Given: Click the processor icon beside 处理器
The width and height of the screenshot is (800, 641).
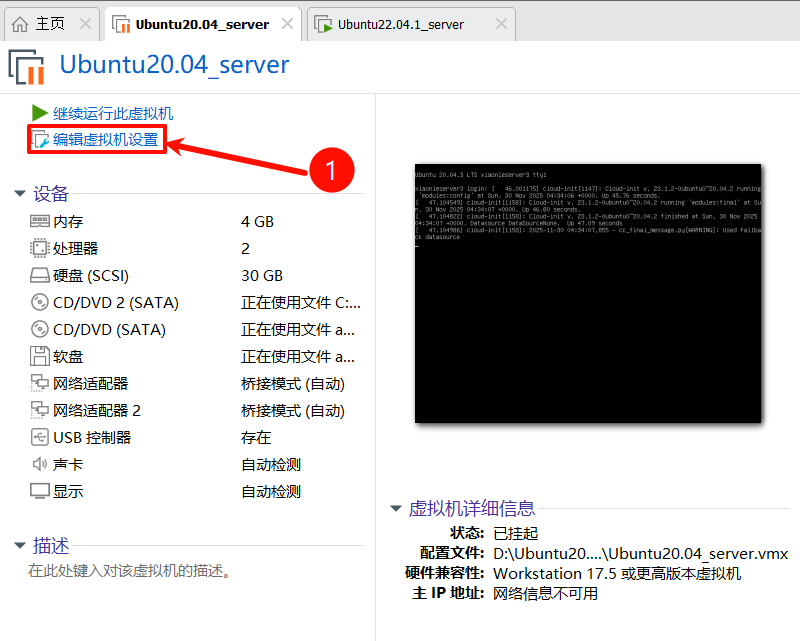Looking at the screenshot, I should tap(39, 248).
